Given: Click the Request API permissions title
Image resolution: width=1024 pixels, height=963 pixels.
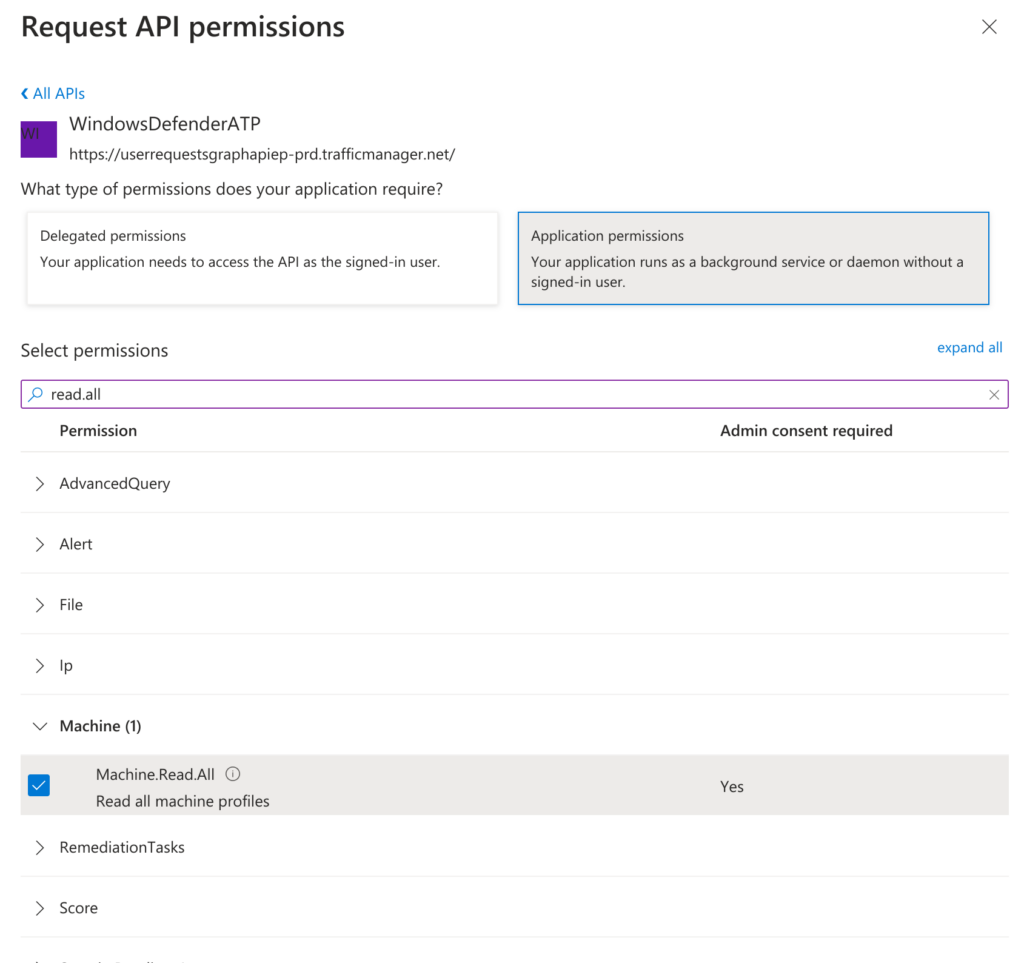Looking at the screenshot, I should [x=183, y=27].
